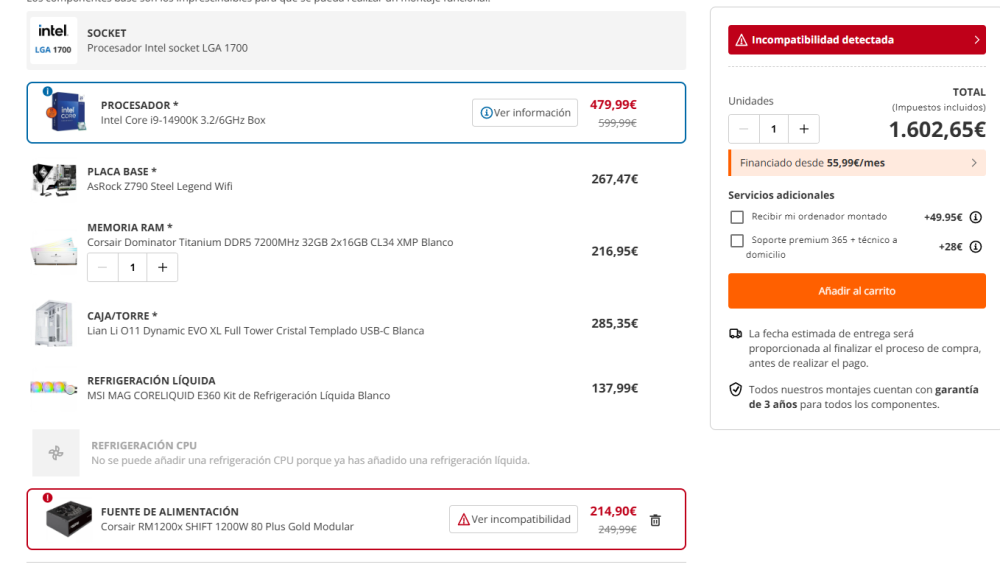Click the AsRock Z790 Steel Legend thumbnail
The height and width of the screenshot is (570, 1000).
(54, 180)
